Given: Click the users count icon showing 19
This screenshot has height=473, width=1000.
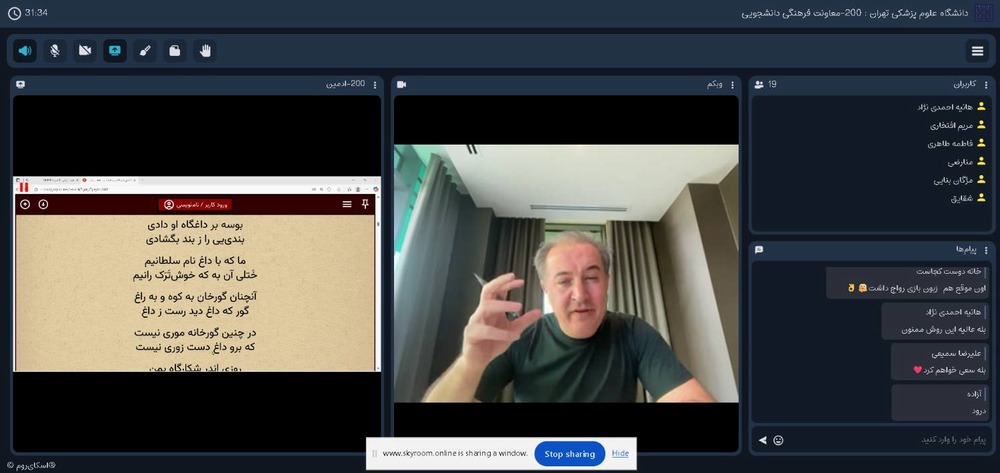Looking at the screenshot, I should (760, 85).
